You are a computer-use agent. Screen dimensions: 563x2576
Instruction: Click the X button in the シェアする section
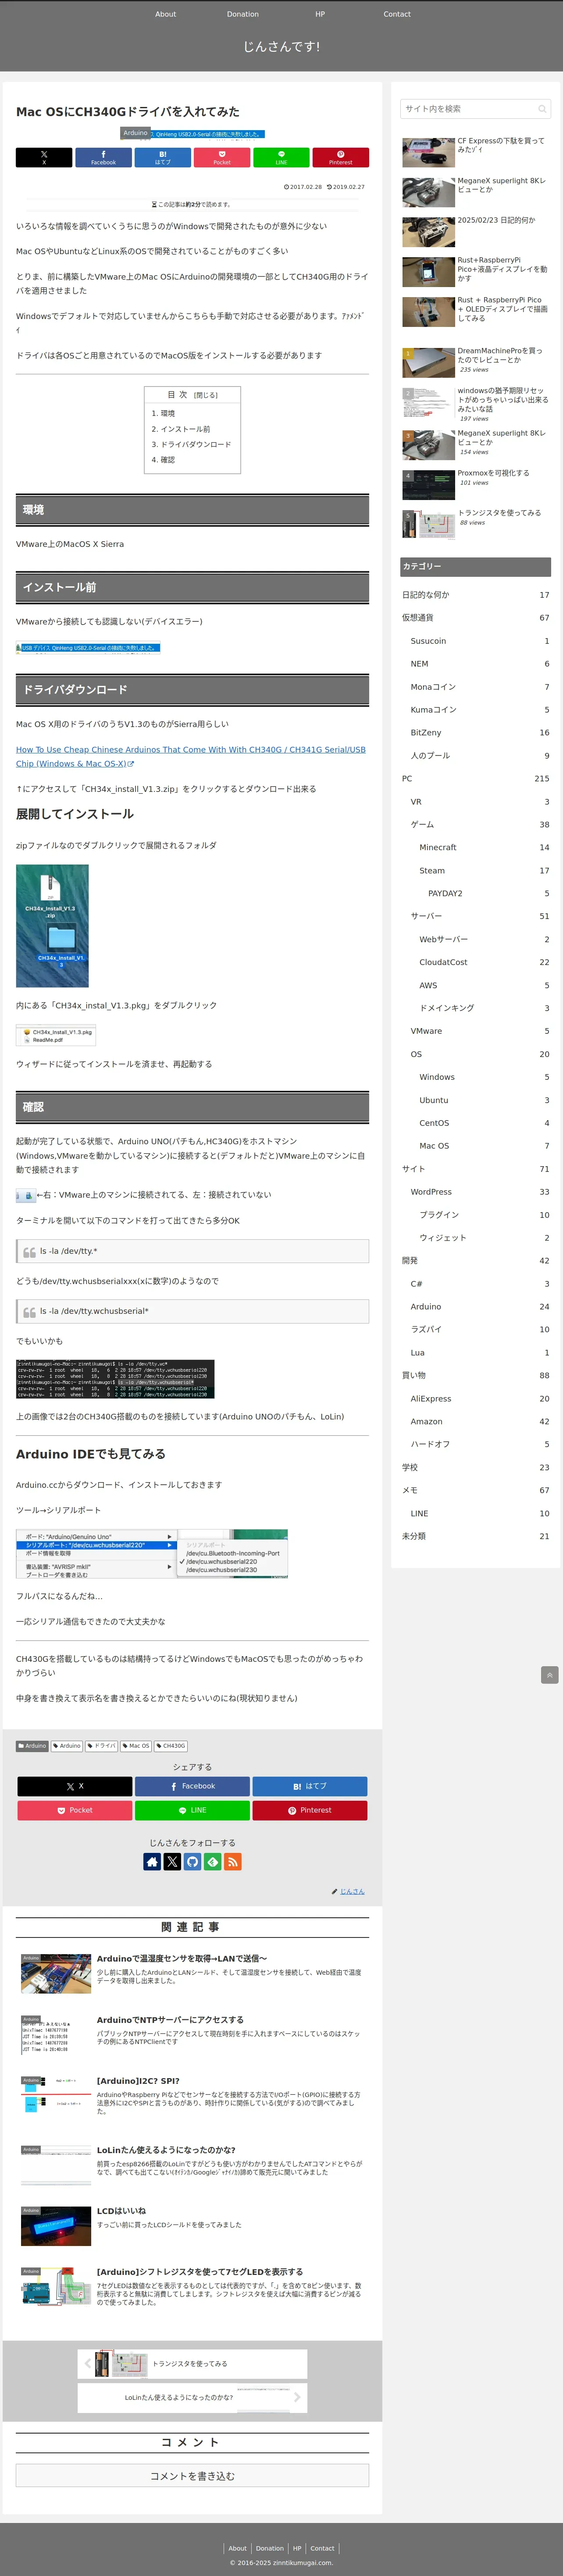tap(75, 1786)
